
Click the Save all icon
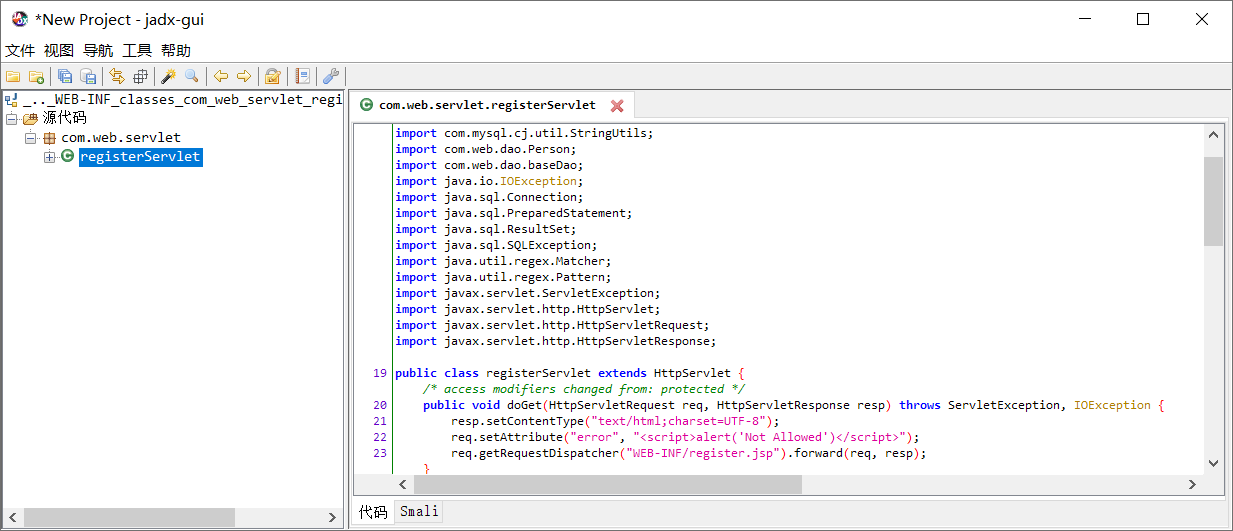click(65, 76)
